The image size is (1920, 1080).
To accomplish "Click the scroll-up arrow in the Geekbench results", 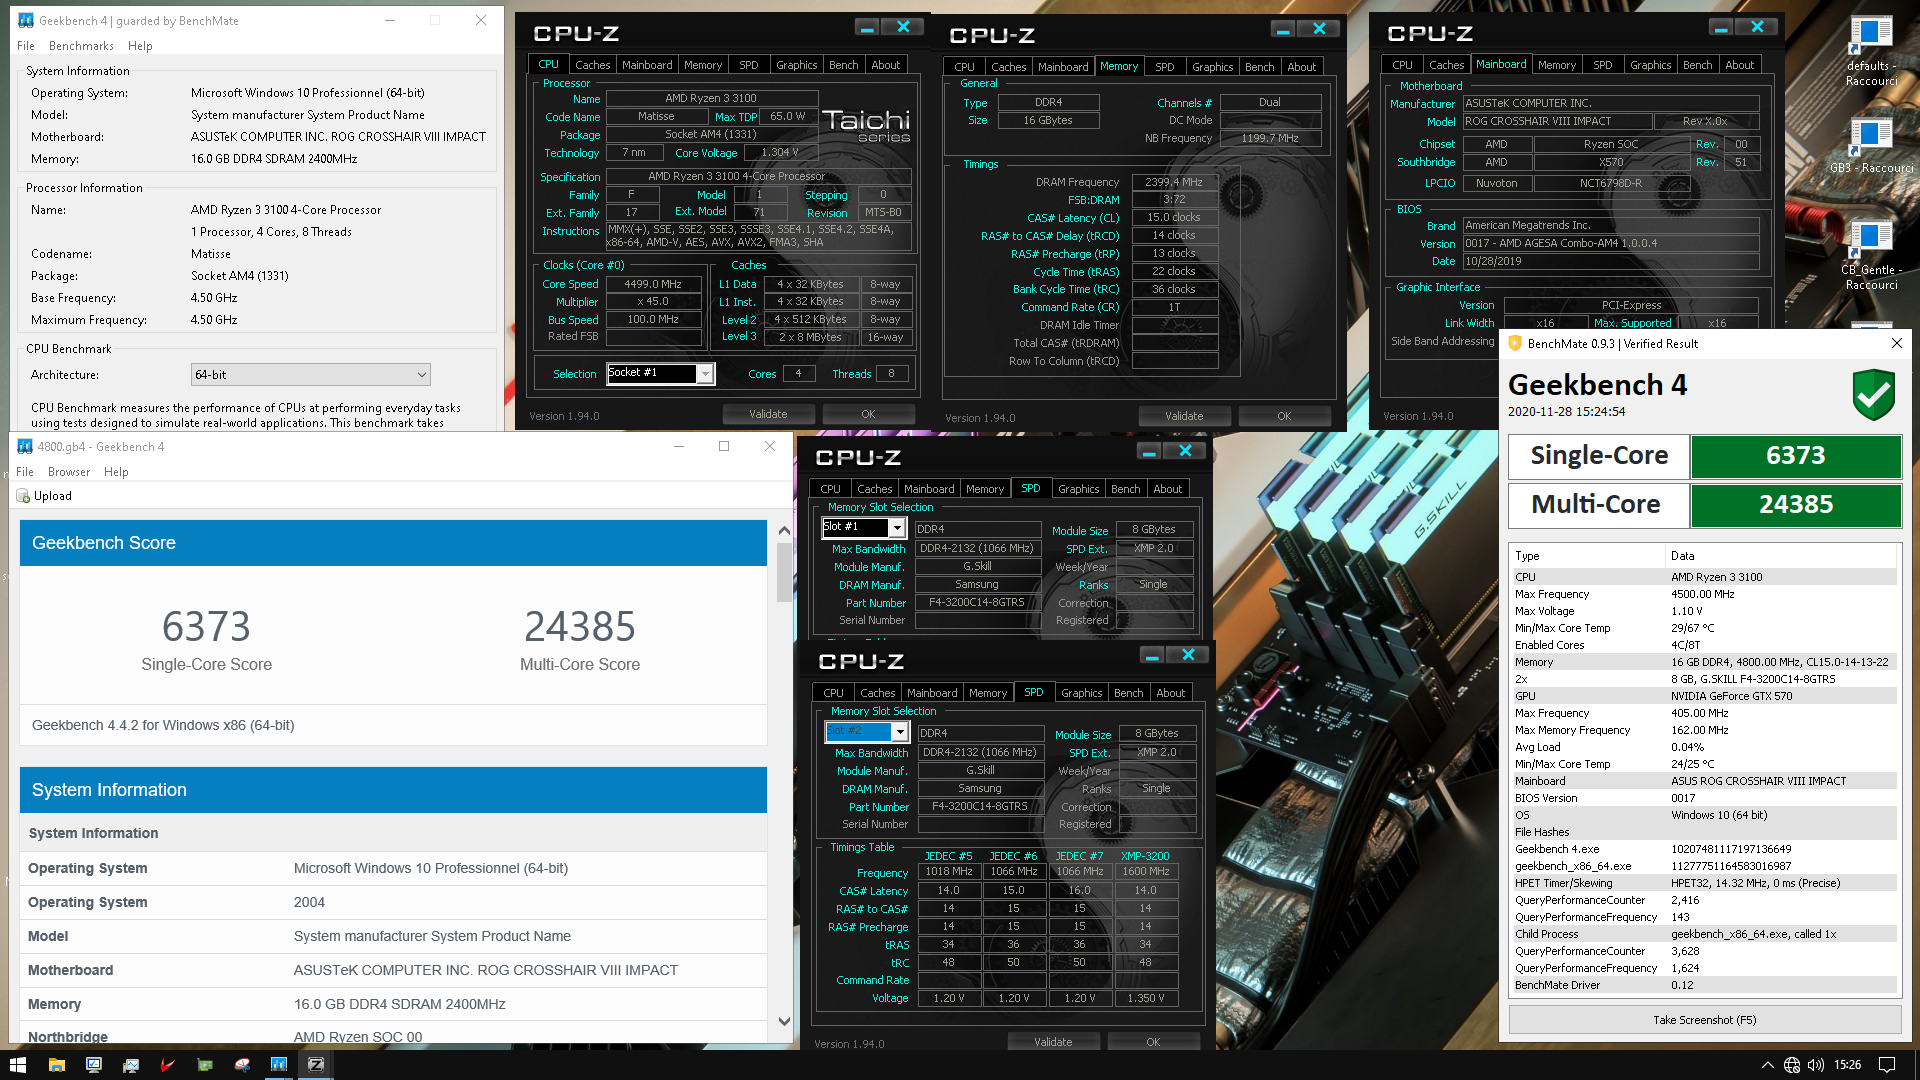I will (x=784, y=531).
